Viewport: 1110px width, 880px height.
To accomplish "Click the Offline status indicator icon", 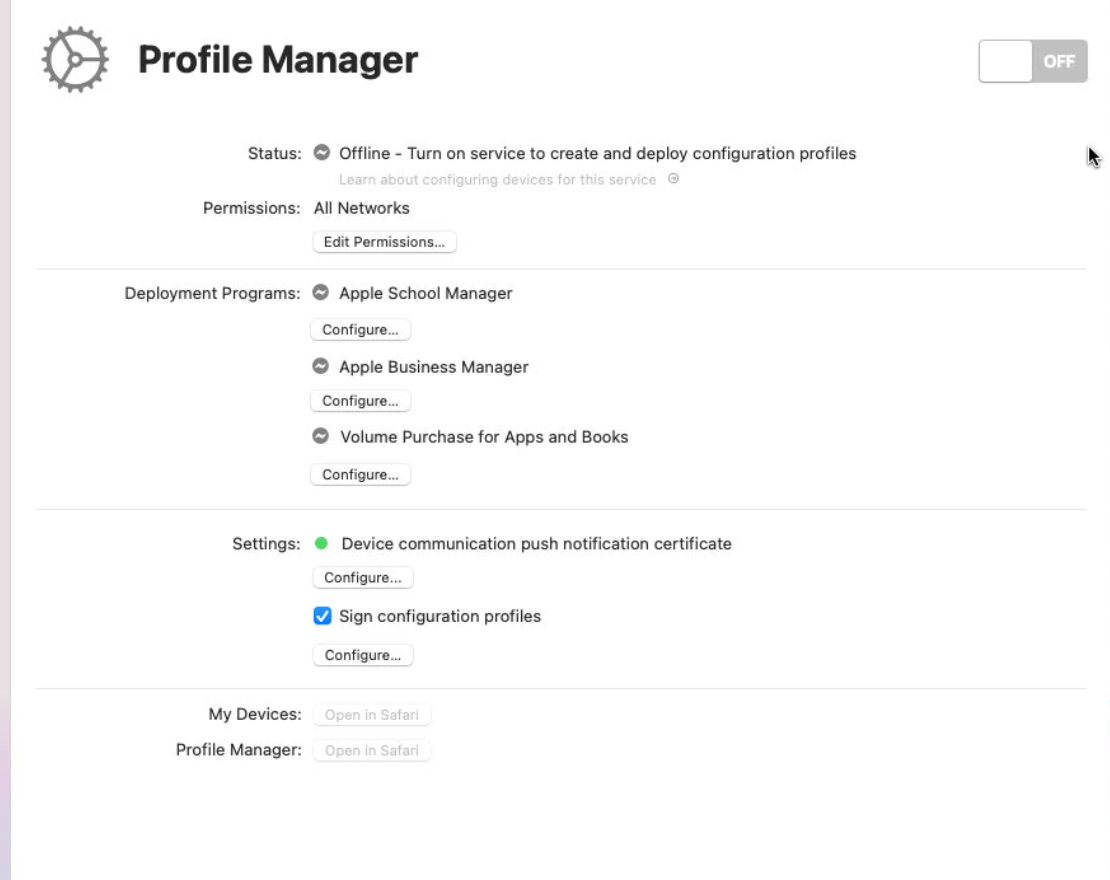I will 321,153.
